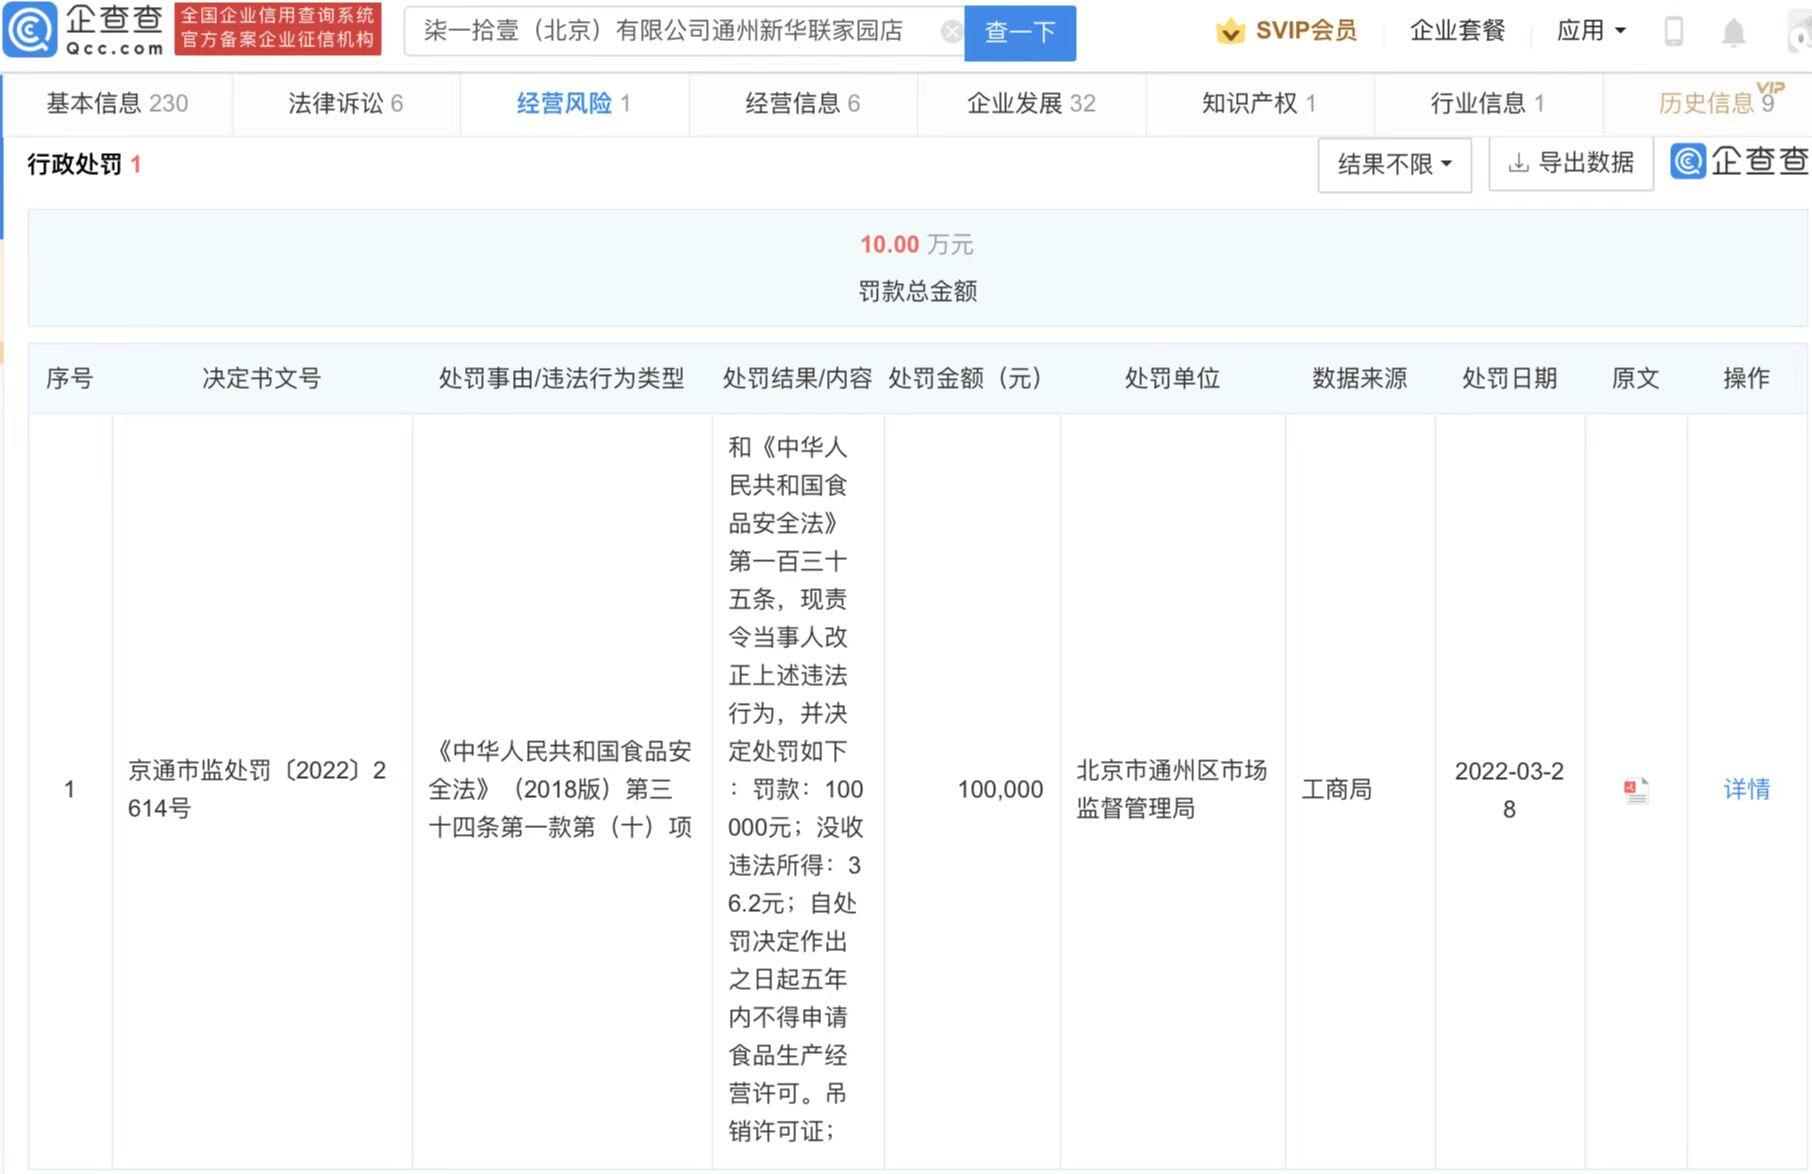Click the 操作 column header
Screen dimensions: 1812x1174
pyautogui.click(x=1746, y=378)
